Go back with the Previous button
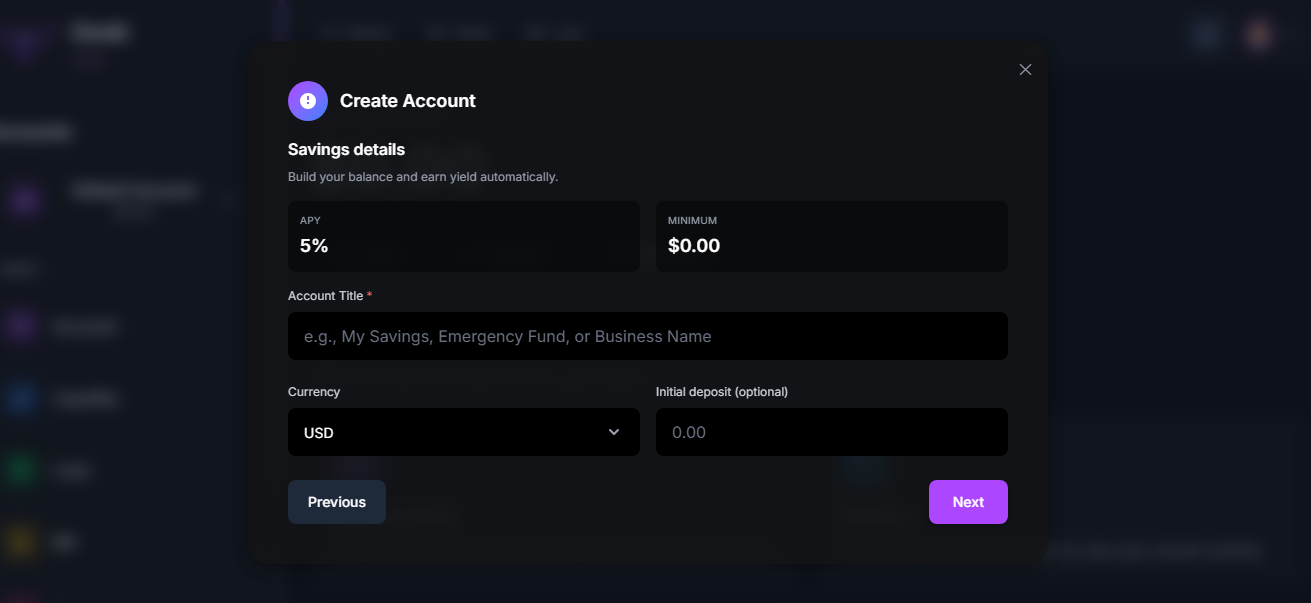1311x603 pixels. (x=337, y=502)
